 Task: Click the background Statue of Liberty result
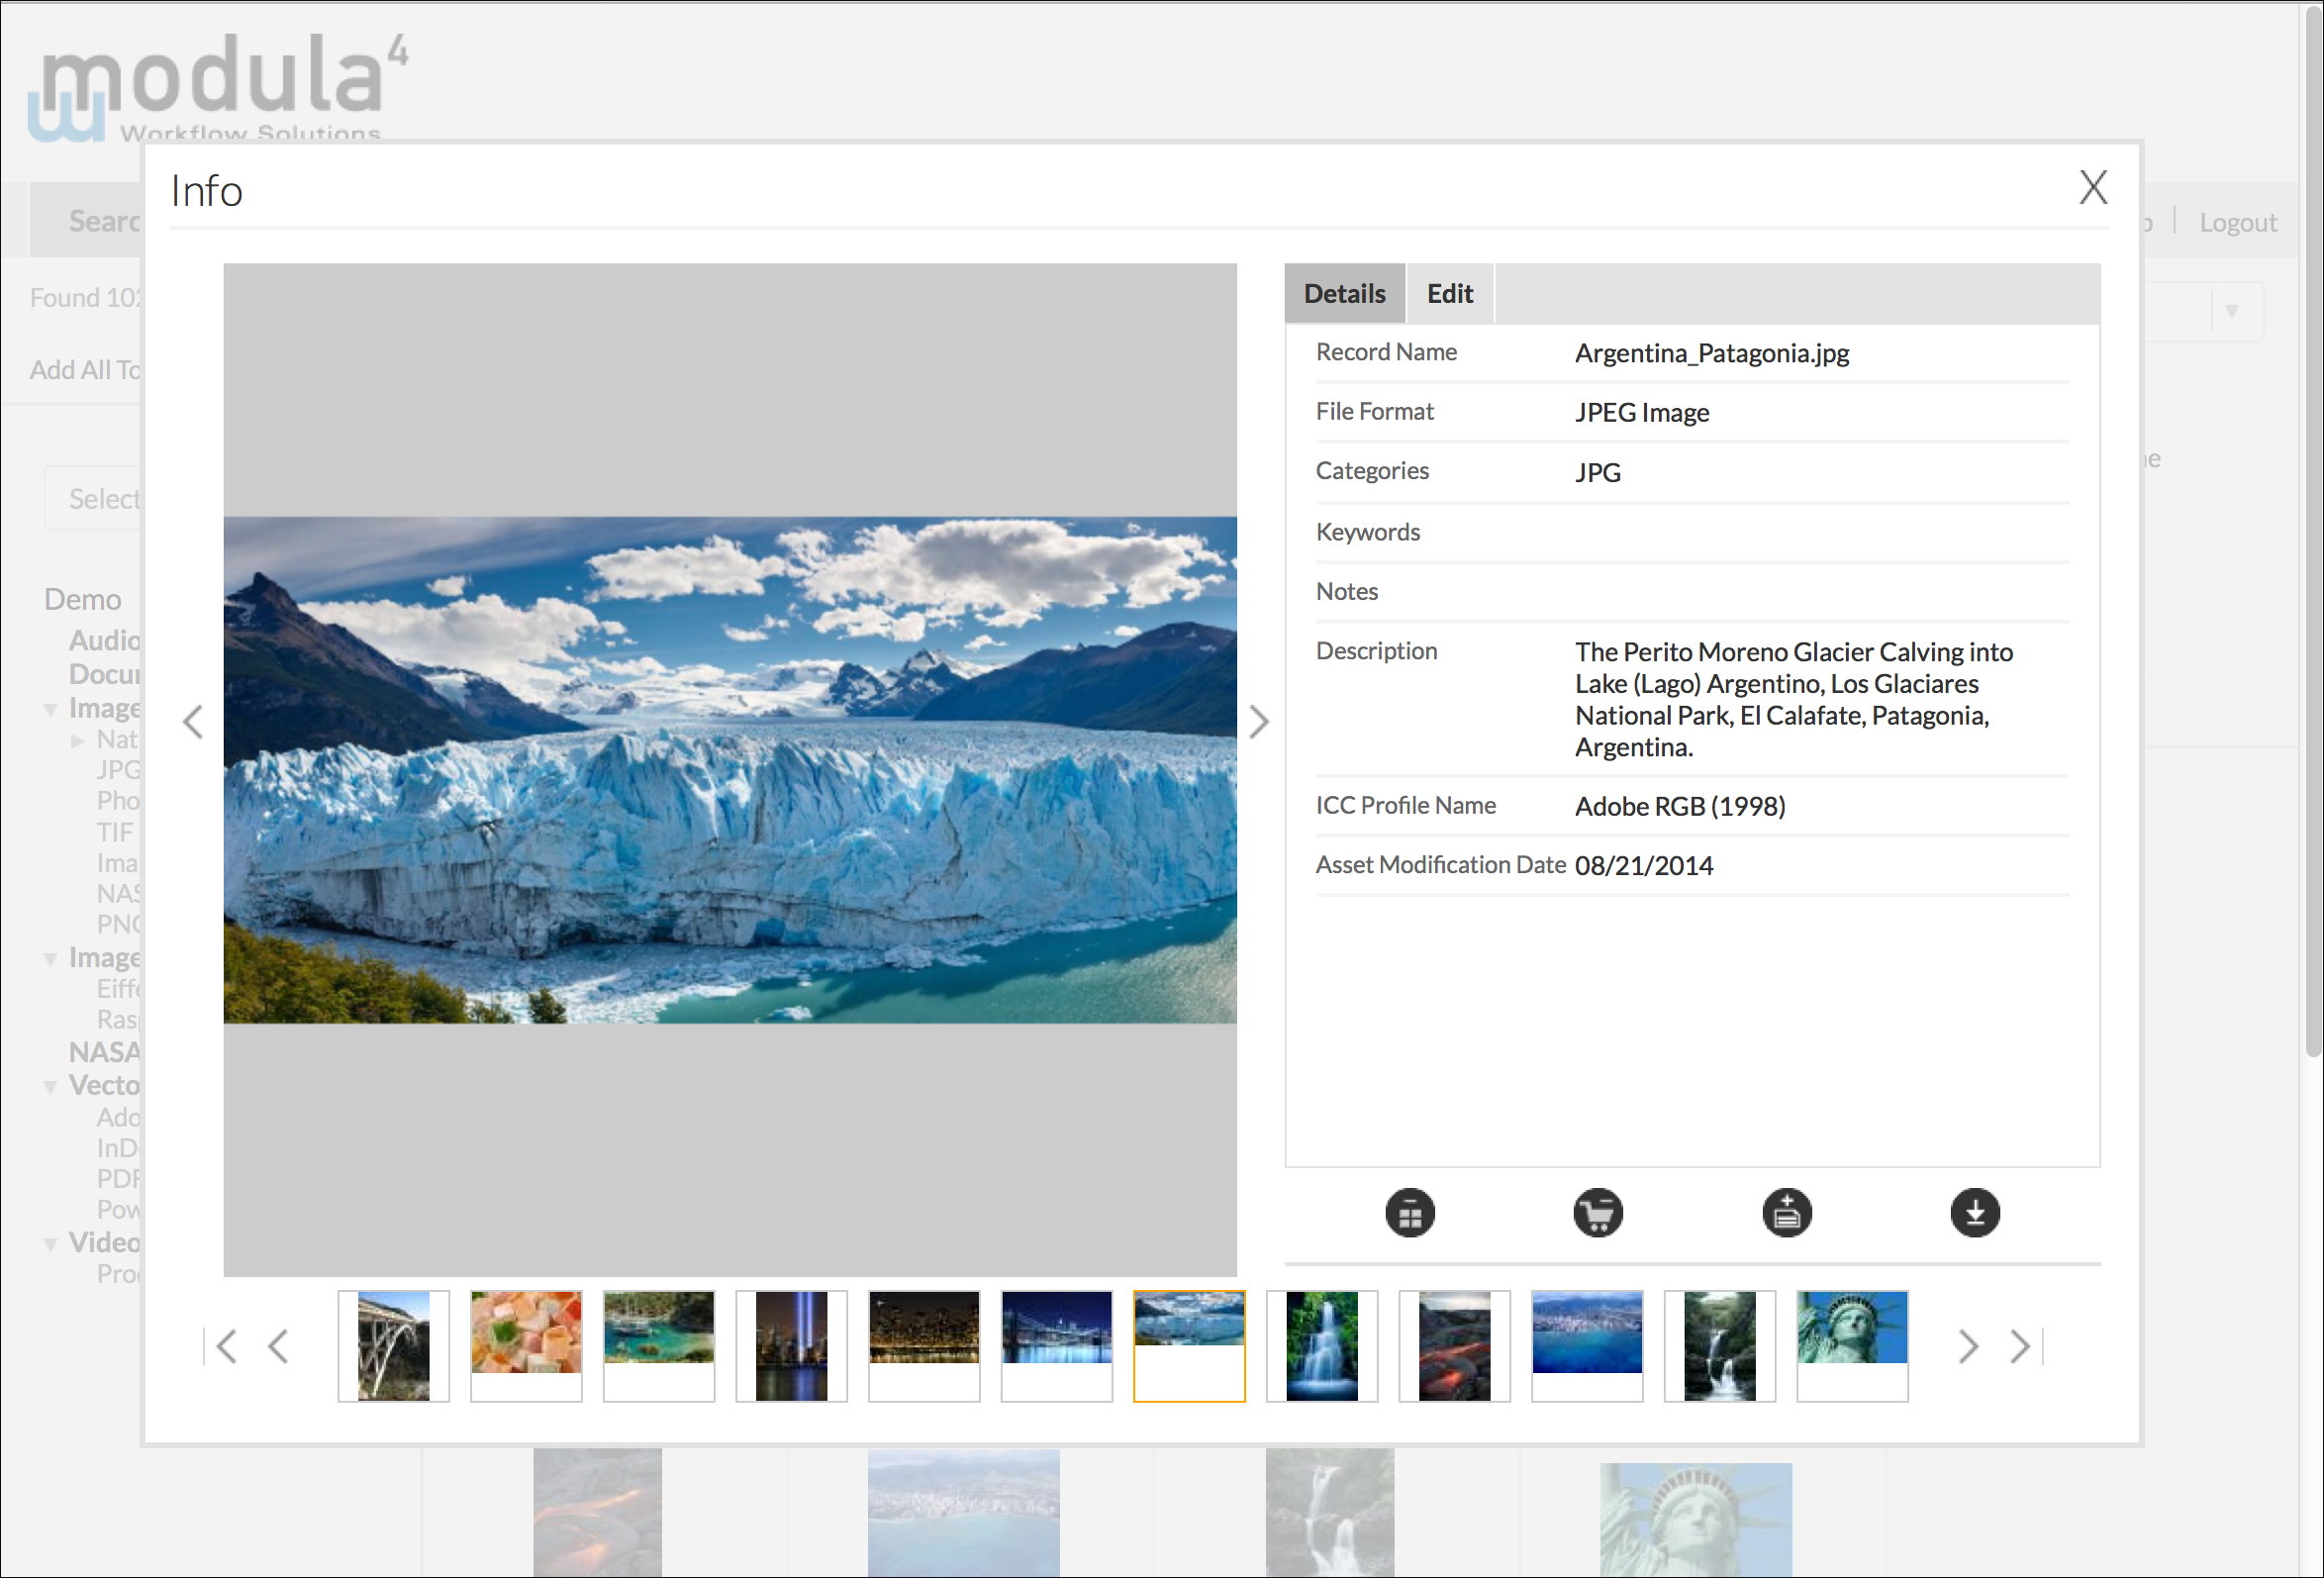1695,1519
